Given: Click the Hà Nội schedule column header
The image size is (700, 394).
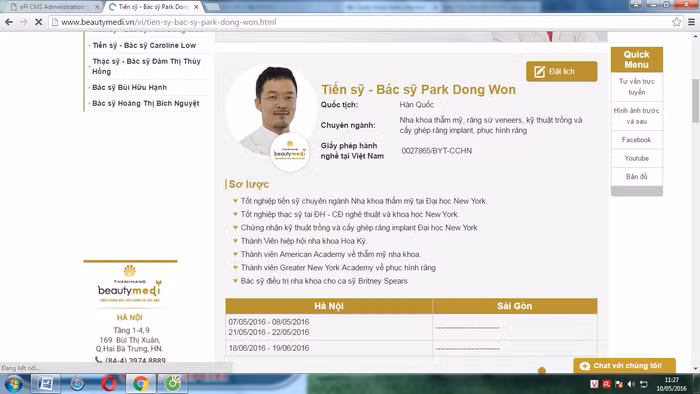Looking at the screenshot, I should [329, 306].
